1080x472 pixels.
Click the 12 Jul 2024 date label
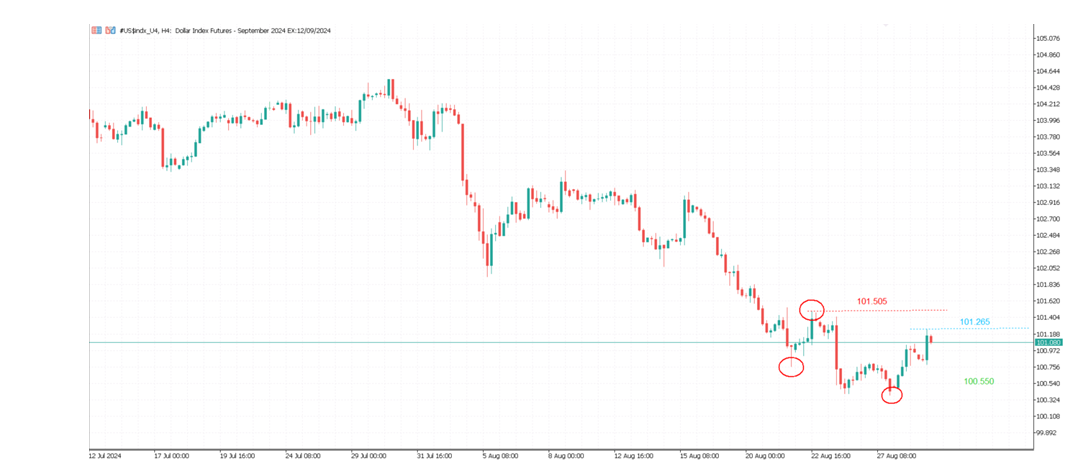click(107, 453)
